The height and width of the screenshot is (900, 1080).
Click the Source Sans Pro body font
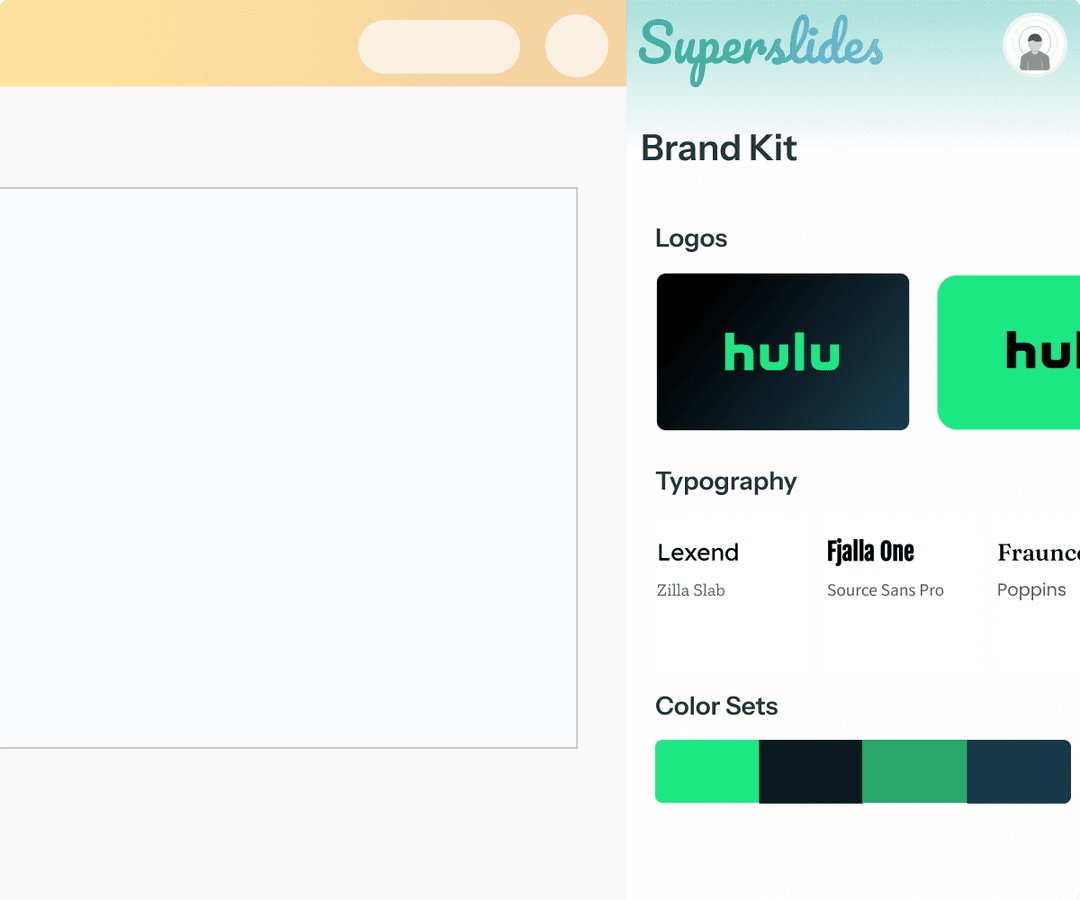pyautogui.click(x=885, y=590)
